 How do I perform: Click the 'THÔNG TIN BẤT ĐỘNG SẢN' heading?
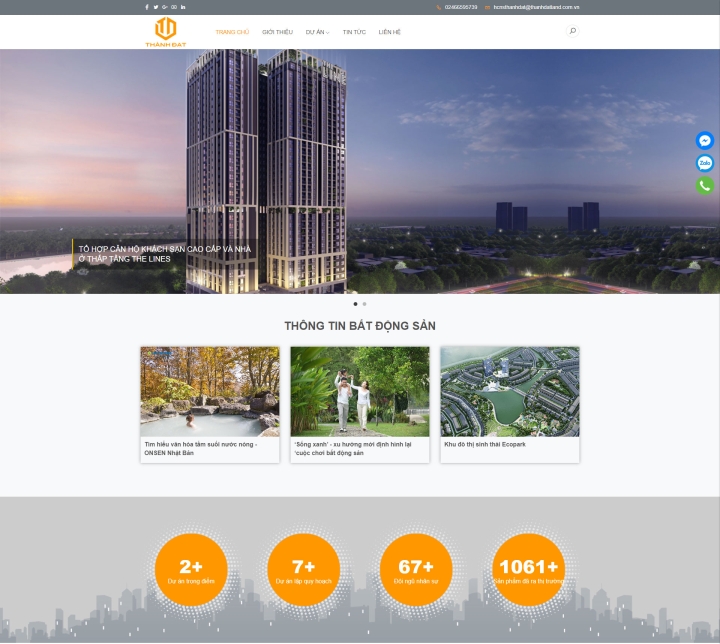tap(360, 326)
